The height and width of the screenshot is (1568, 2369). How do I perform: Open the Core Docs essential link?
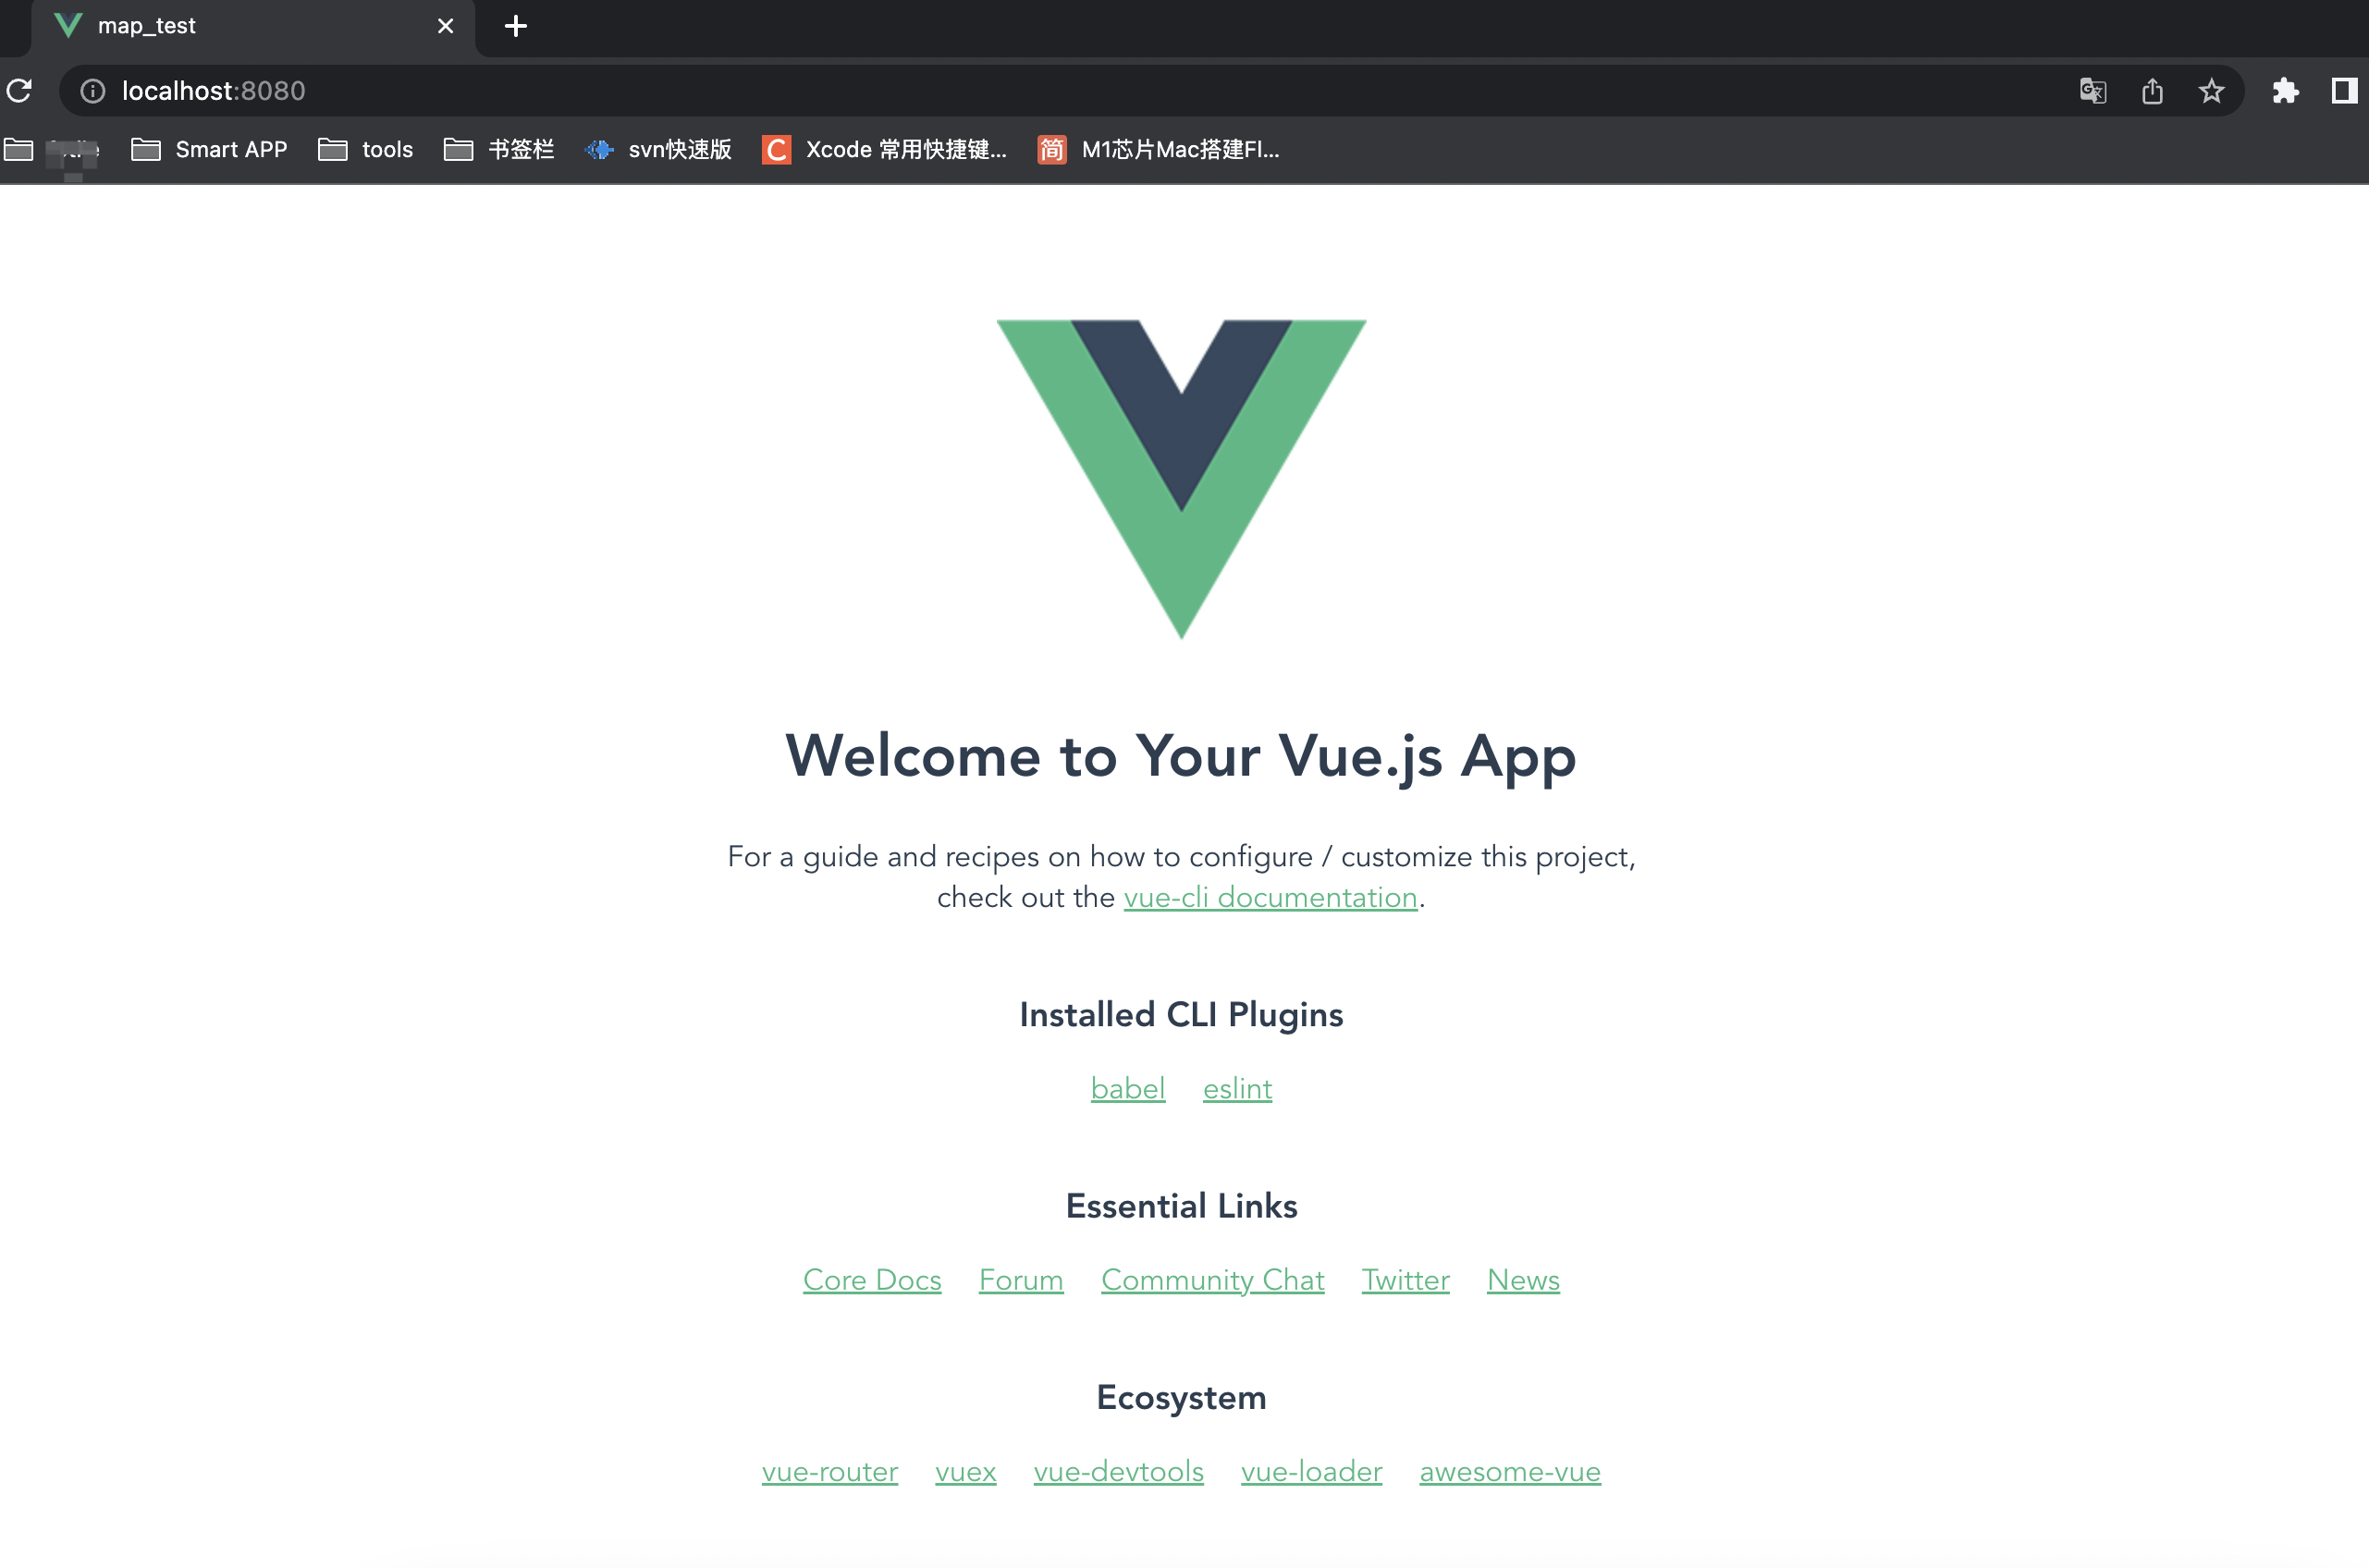[x=869, y=1278]
